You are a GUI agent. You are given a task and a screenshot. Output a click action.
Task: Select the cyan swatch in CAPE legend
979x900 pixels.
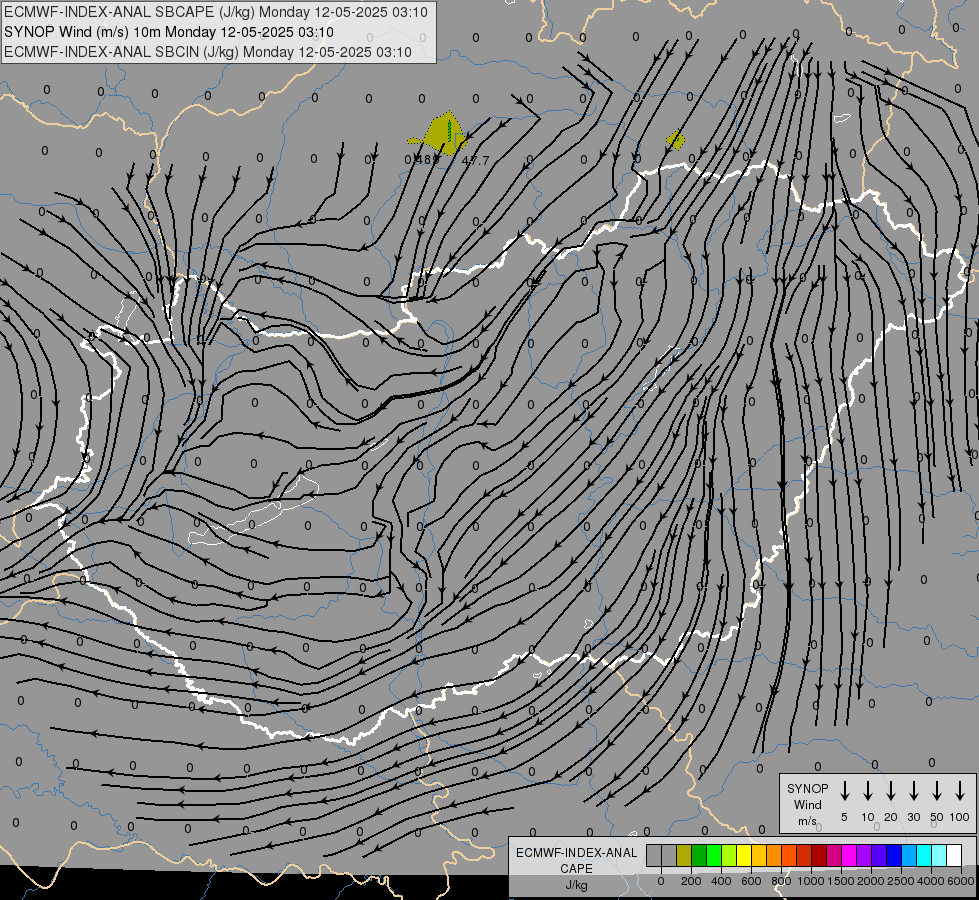(x=924, y=856)
